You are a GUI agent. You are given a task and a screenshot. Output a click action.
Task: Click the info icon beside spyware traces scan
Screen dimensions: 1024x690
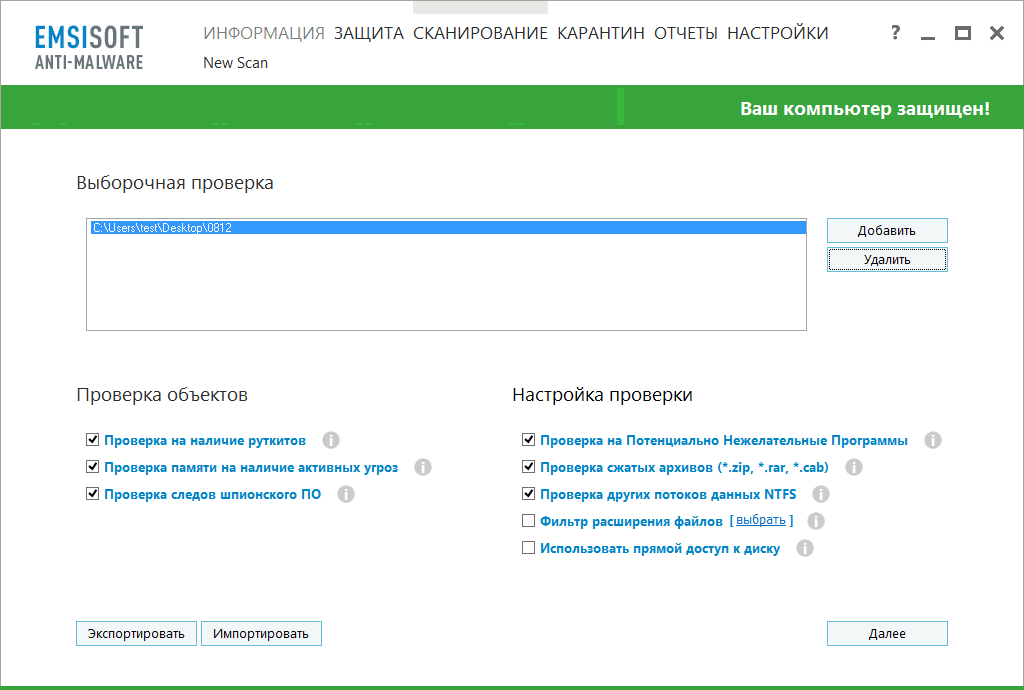click(x=346, y=493)
